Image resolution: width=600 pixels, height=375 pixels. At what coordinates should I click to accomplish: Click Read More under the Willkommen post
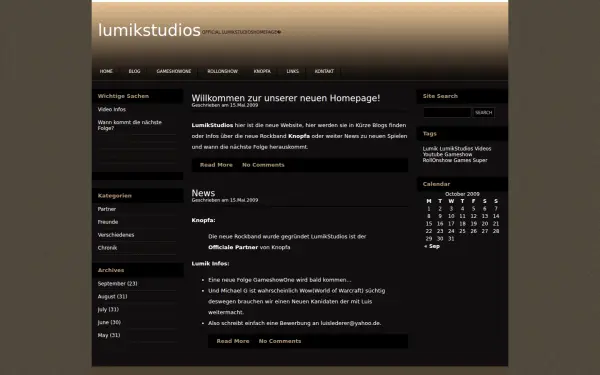click(216, 165)
